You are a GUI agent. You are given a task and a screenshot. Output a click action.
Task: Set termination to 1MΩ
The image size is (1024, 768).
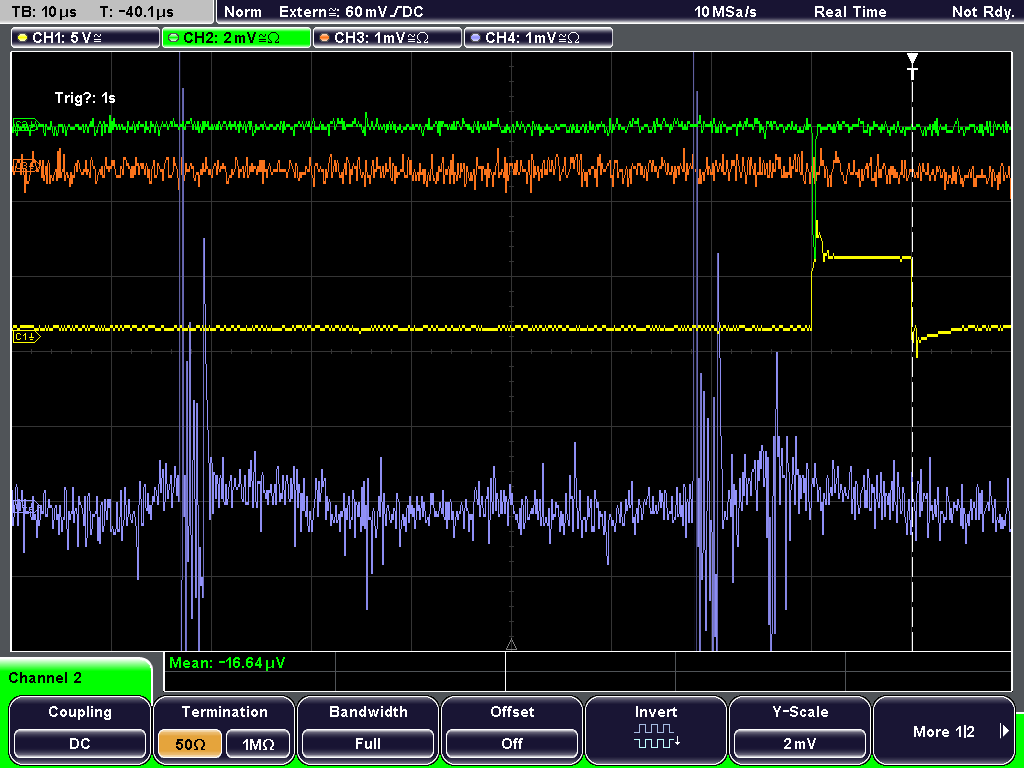click(x=258, y=744)
